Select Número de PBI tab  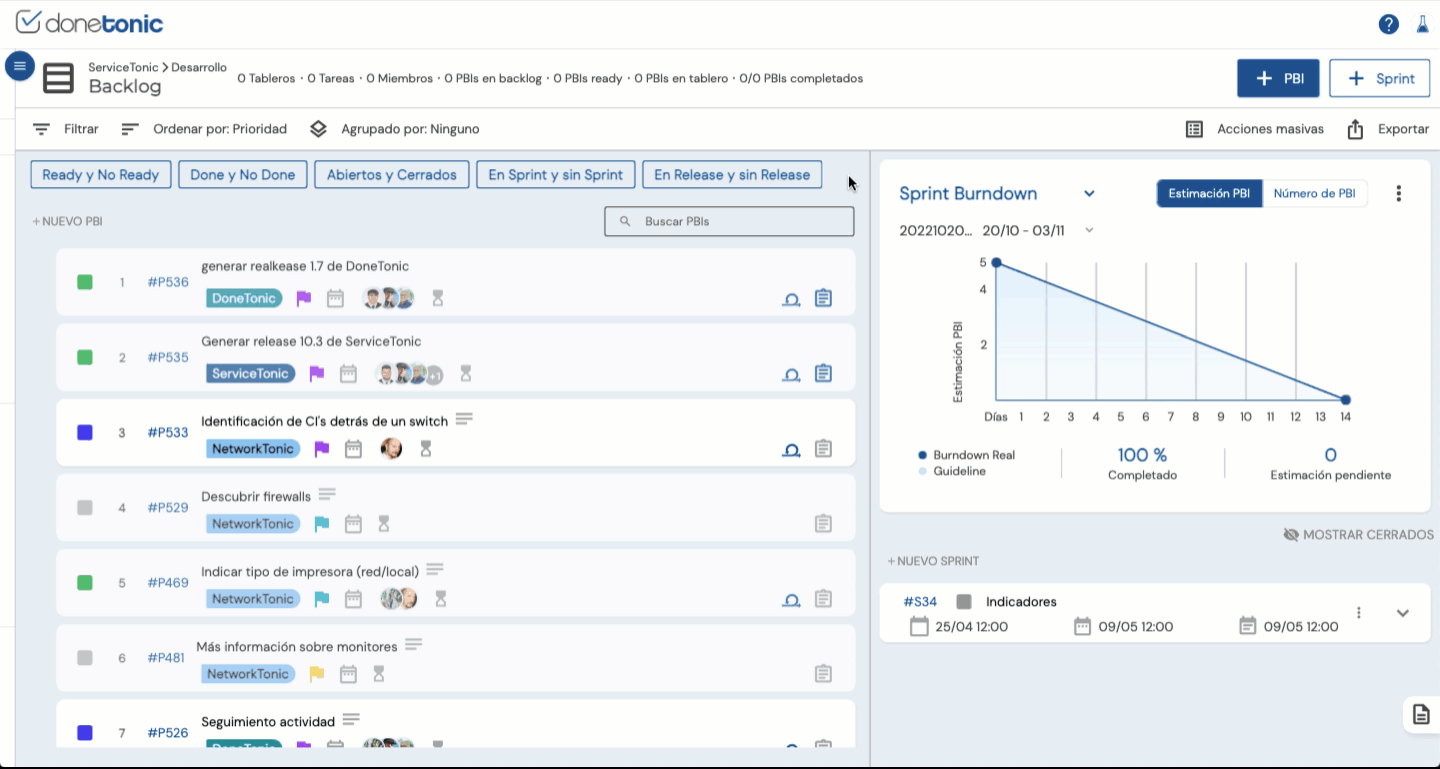[x=1315, y=193]
